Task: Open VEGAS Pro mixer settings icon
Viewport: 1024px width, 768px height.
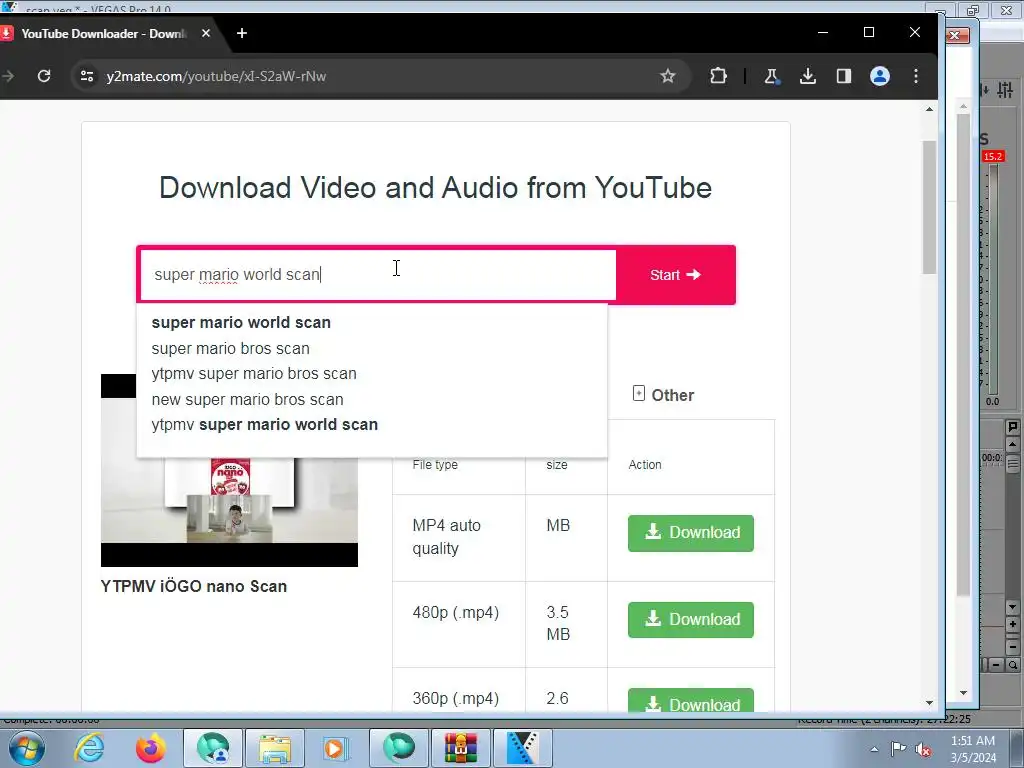Action: pos(1005,89)
